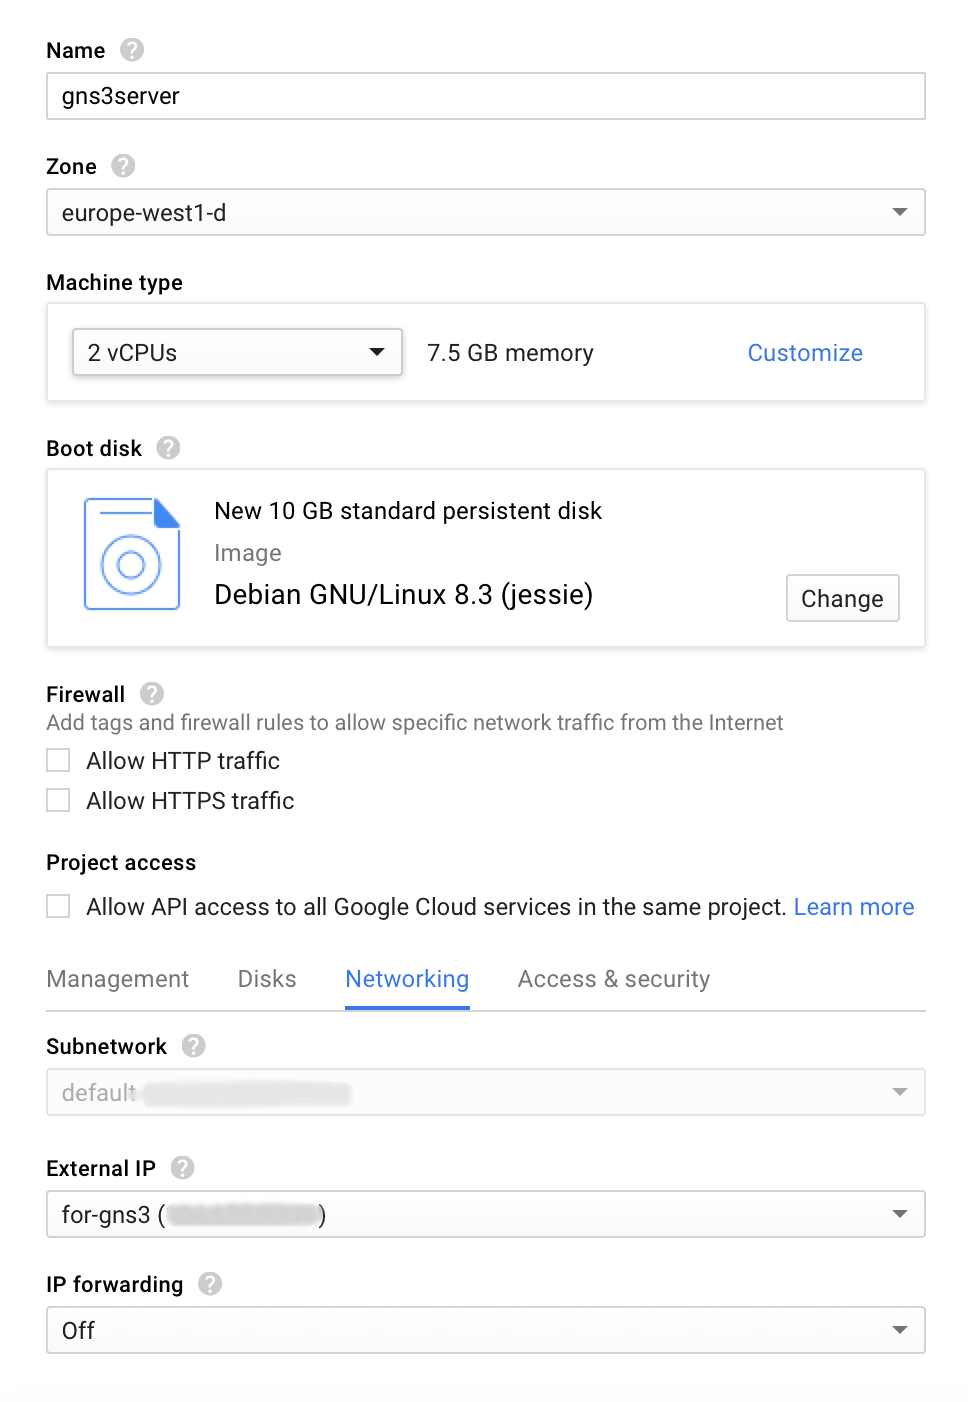This screenshot has width=968, height=1402.
Task: Click the help icon next to Name
Action: coord(132,50)
